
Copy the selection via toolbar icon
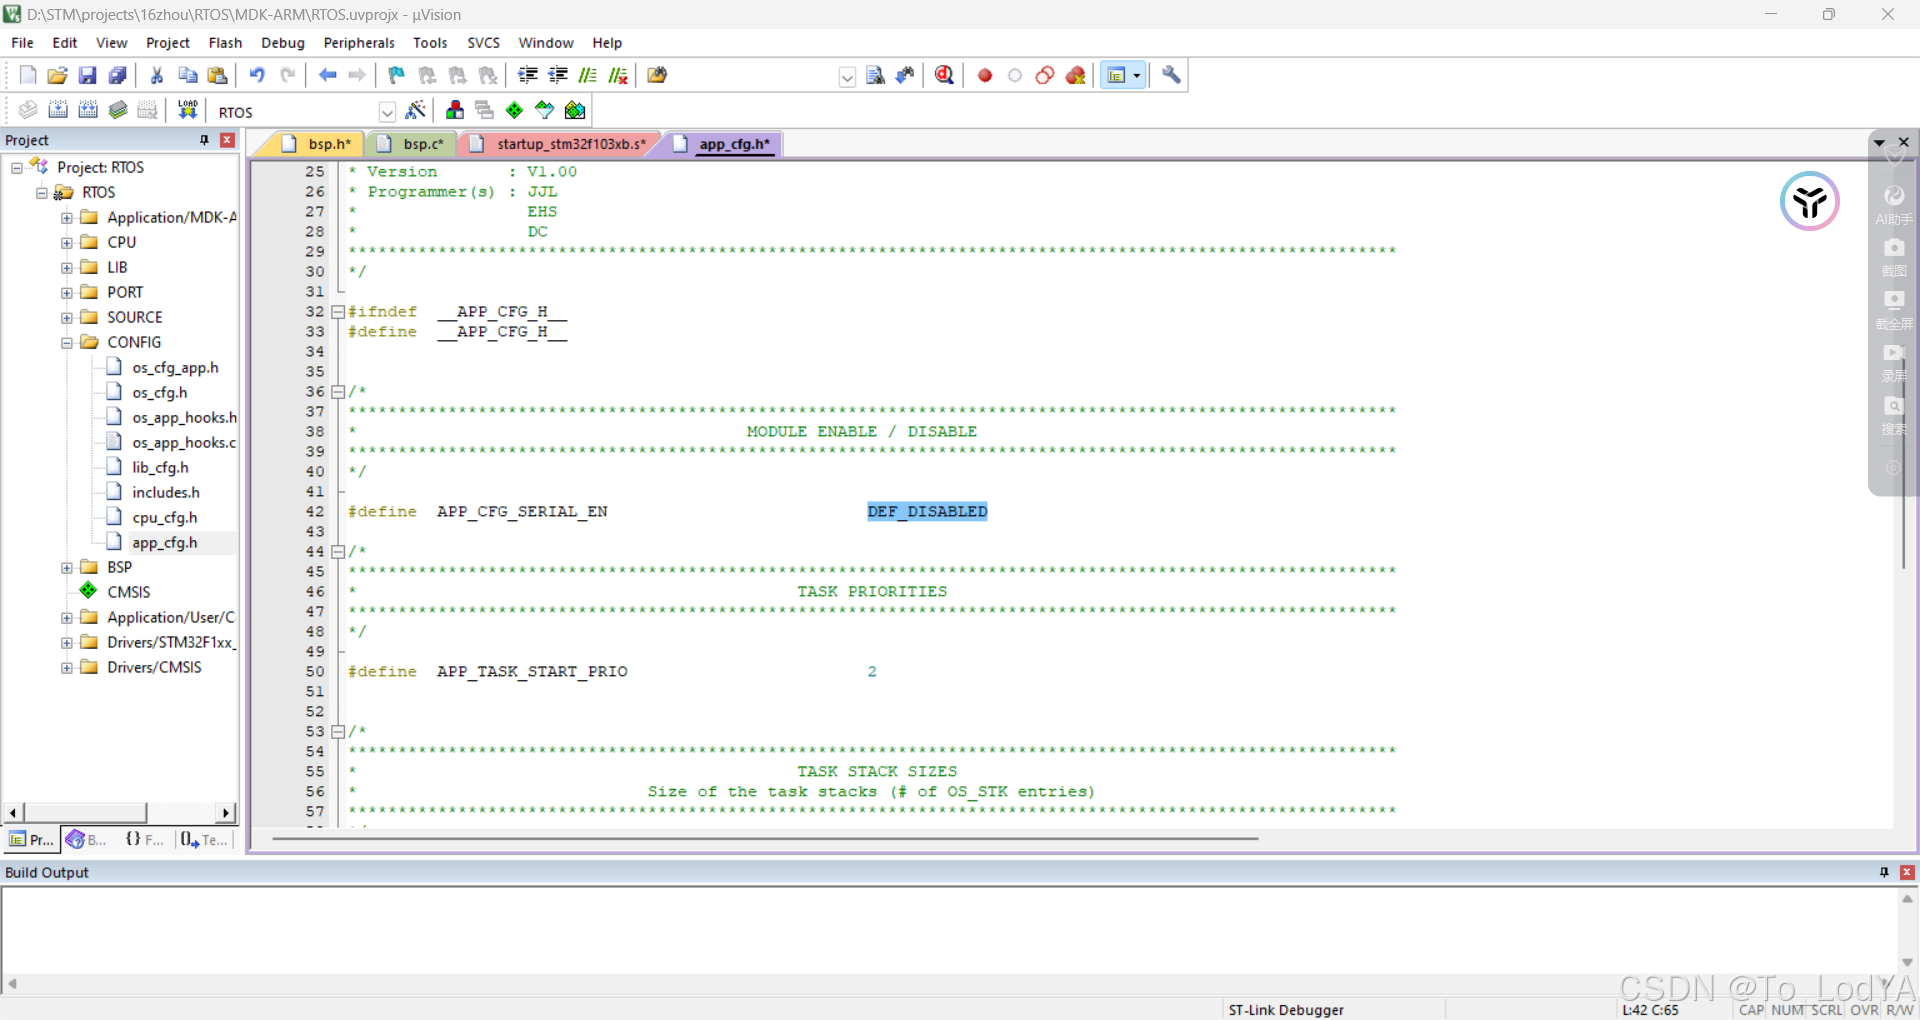(187, 75)
